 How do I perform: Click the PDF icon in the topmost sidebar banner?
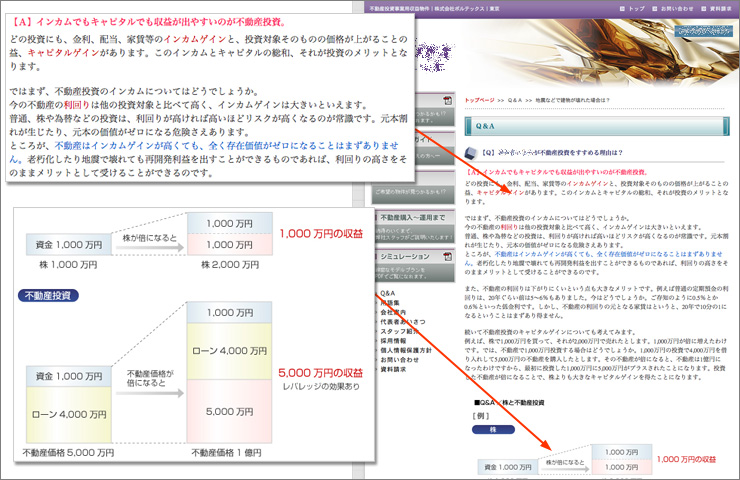447,100
